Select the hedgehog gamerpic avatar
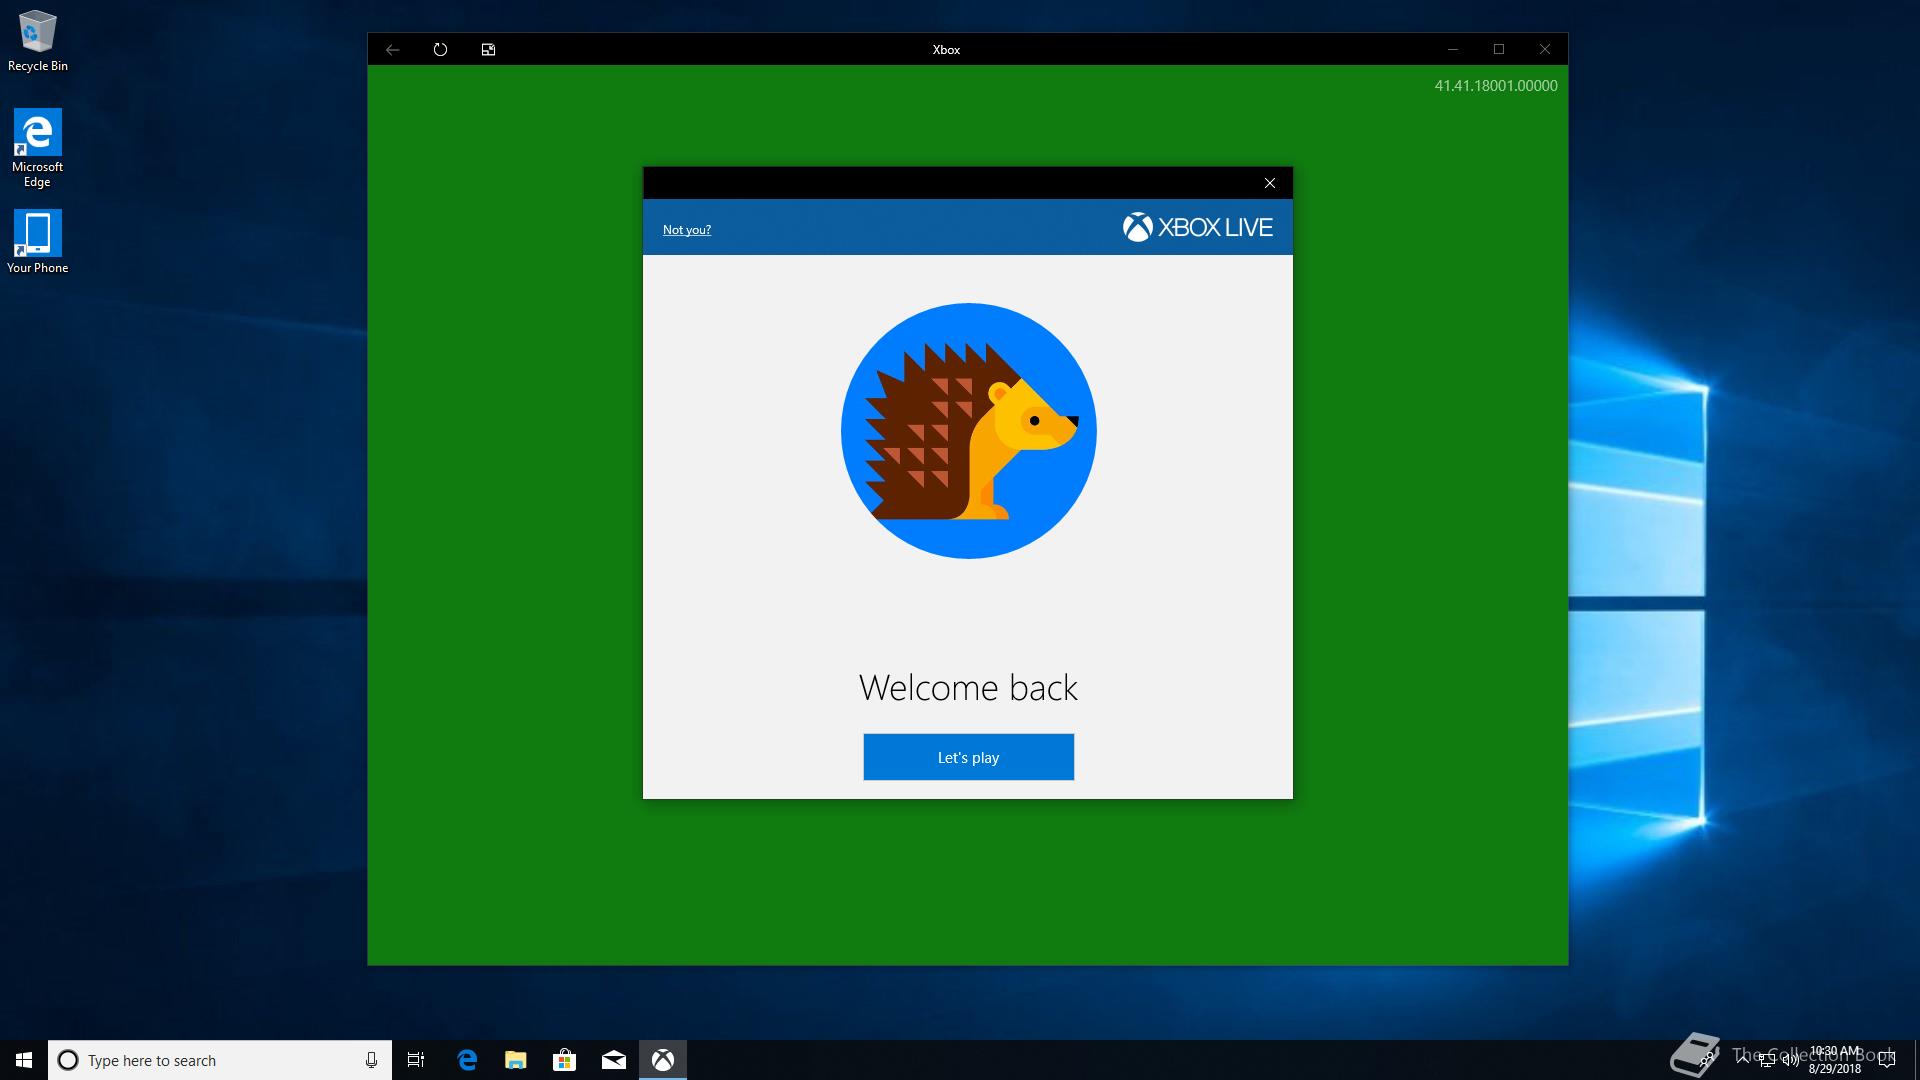 [x=968, y=431]
